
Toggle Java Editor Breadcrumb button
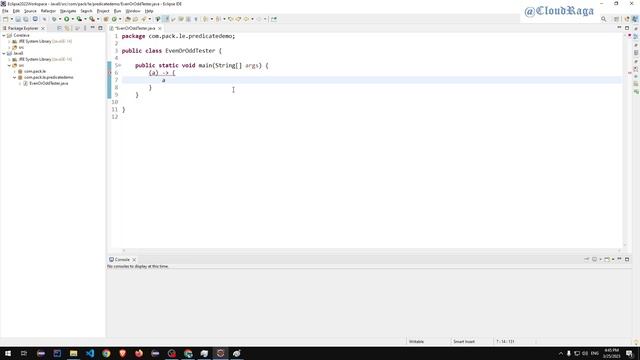pos(158,19)
